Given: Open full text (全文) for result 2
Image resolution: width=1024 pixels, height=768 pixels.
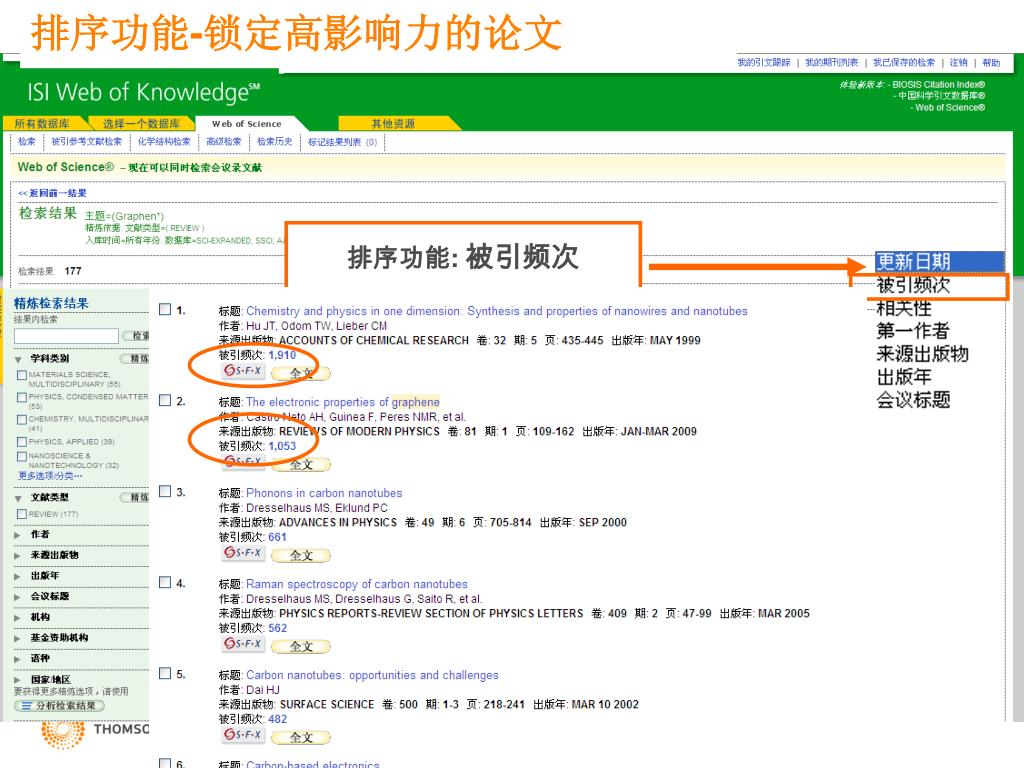Looking at the screenshot, I should (301, 464).
